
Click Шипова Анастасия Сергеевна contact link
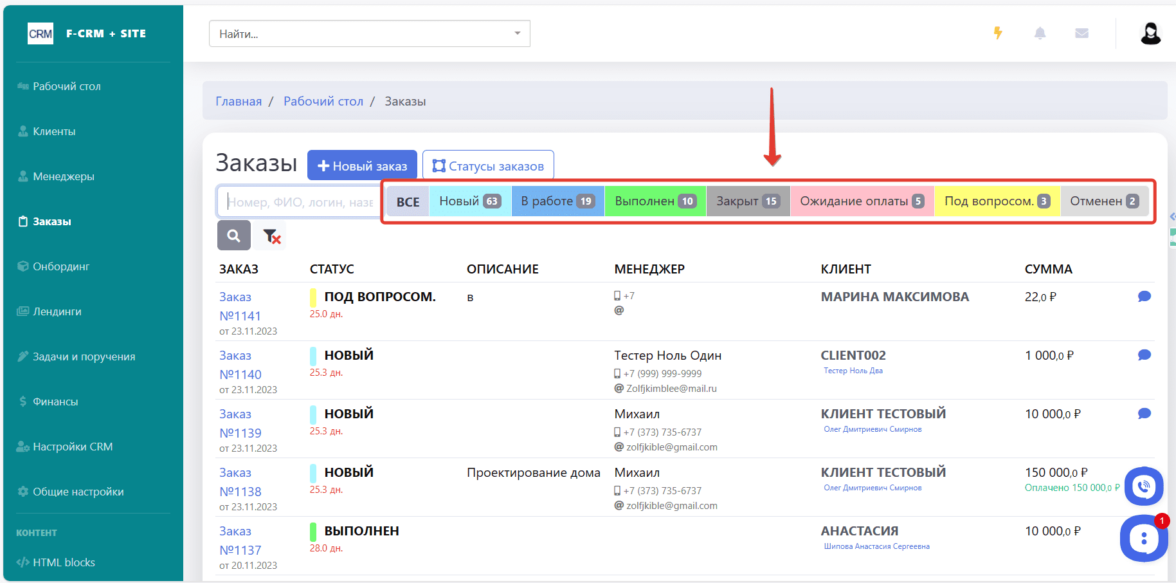point(877,546)
